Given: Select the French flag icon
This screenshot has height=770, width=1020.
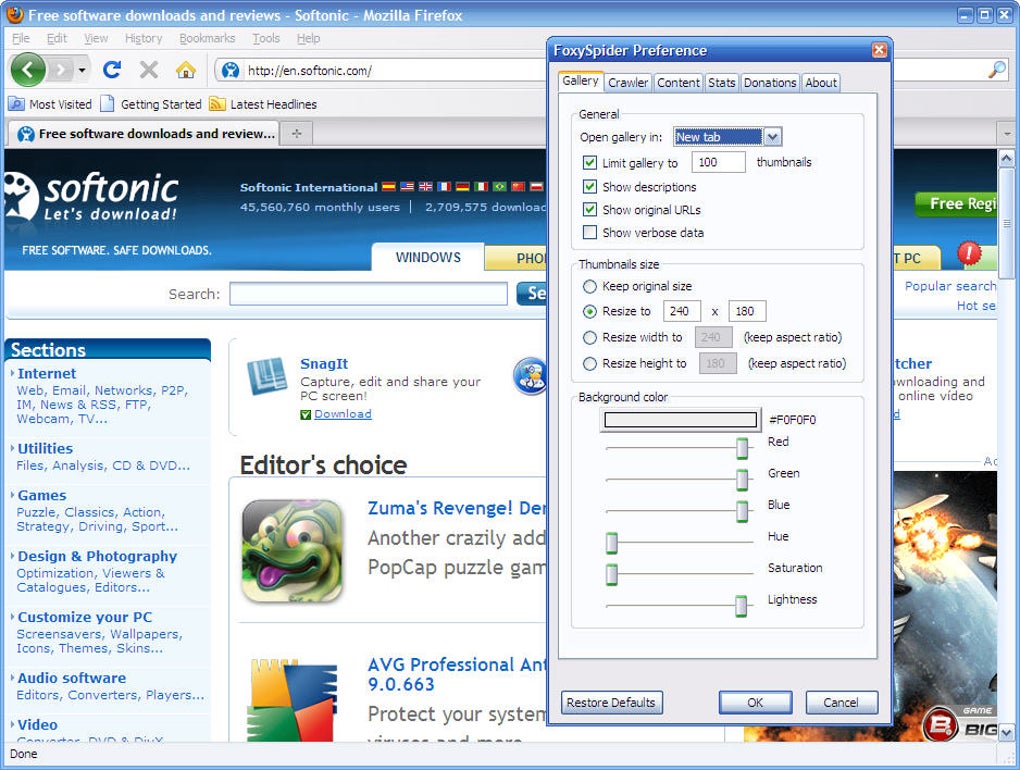Looking at the screenshot, I should pos(444,187).
